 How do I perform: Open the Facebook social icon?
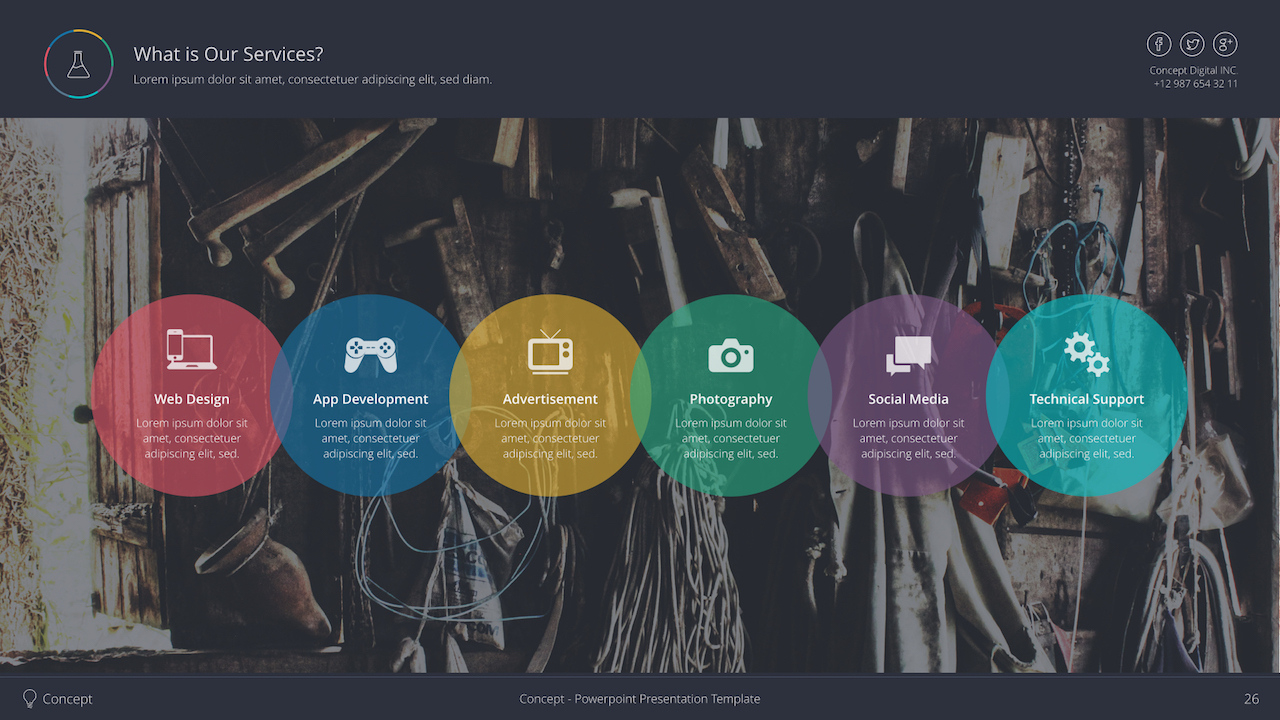1159,44
